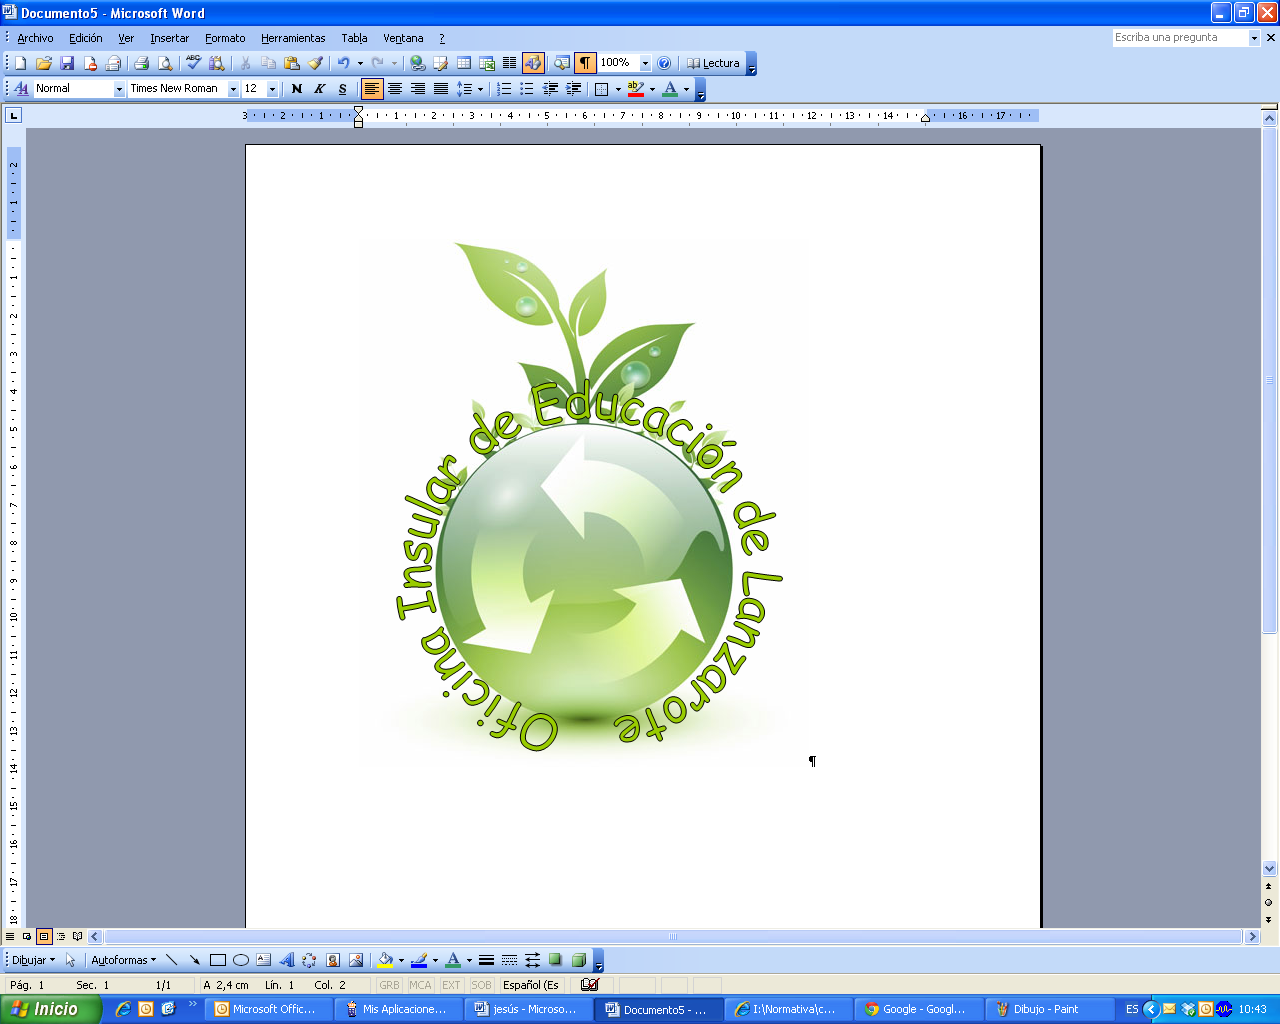This screenshot has height=1024, width=1280.
Task: Expand line spacing dropdown arrow
Action: coord(481,89)
